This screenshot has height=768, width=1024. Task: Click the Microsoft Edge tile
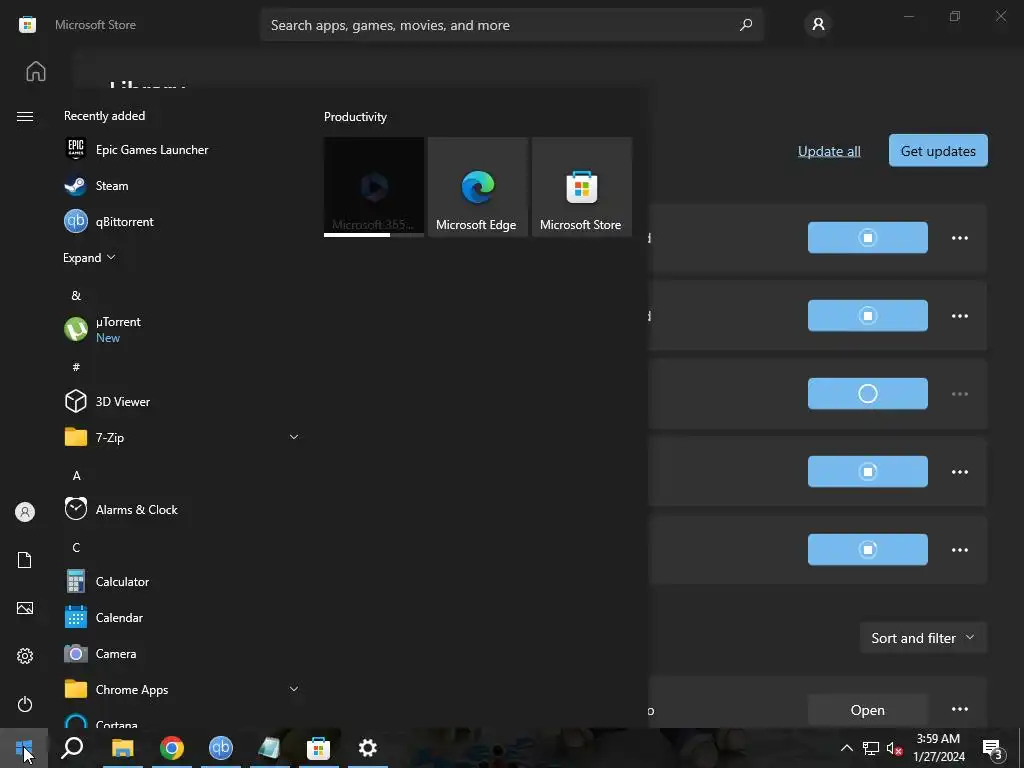[x=477, y=187]
